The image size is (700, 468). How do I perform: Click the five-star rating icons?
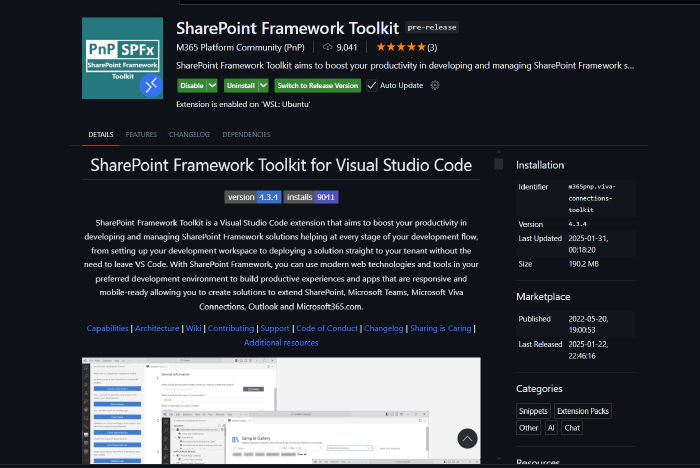click(x=399, y=47)
